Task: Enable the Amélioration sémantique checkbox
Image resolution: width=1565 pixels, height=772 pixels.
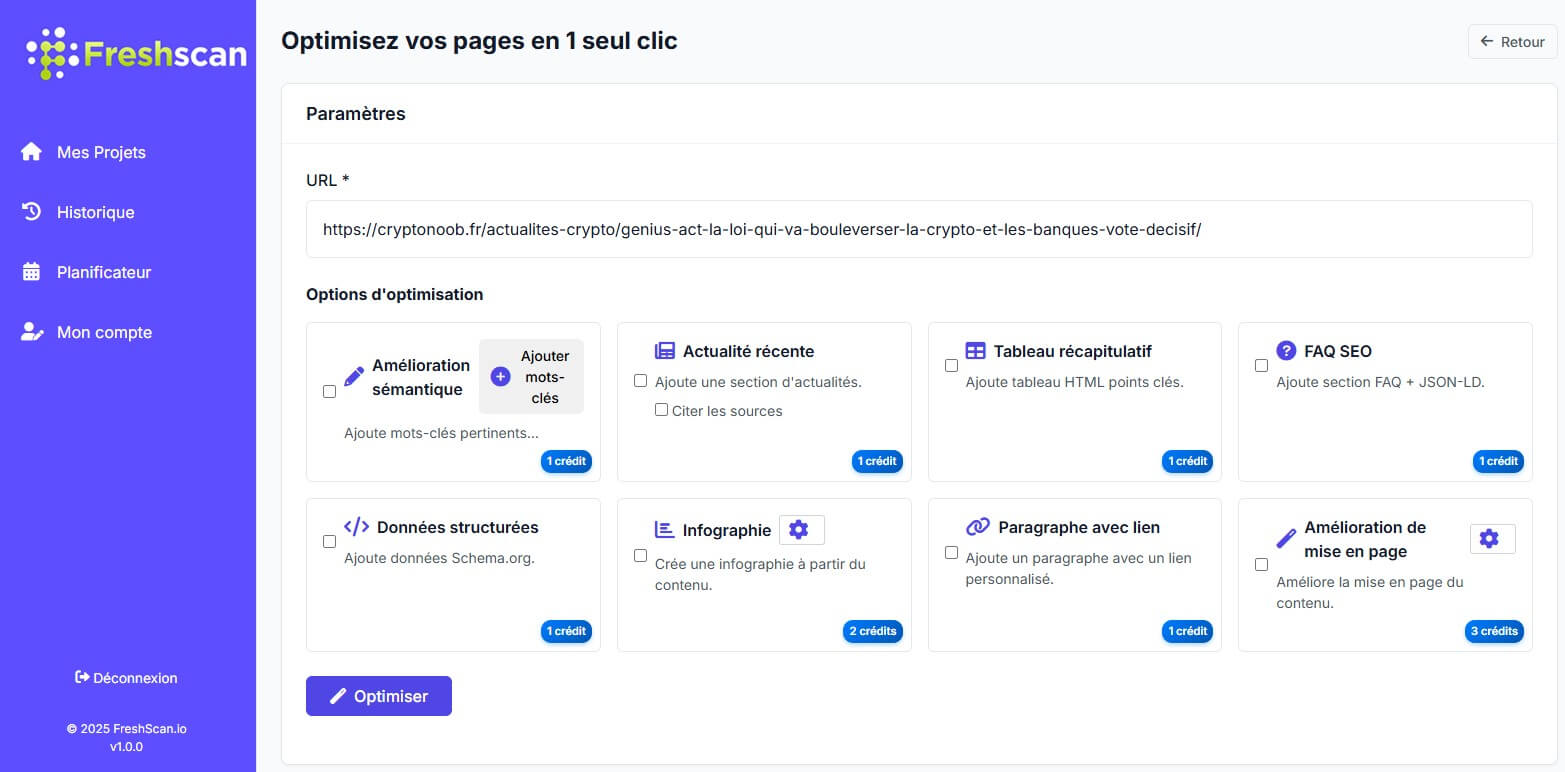Action: tap(329, 392)
